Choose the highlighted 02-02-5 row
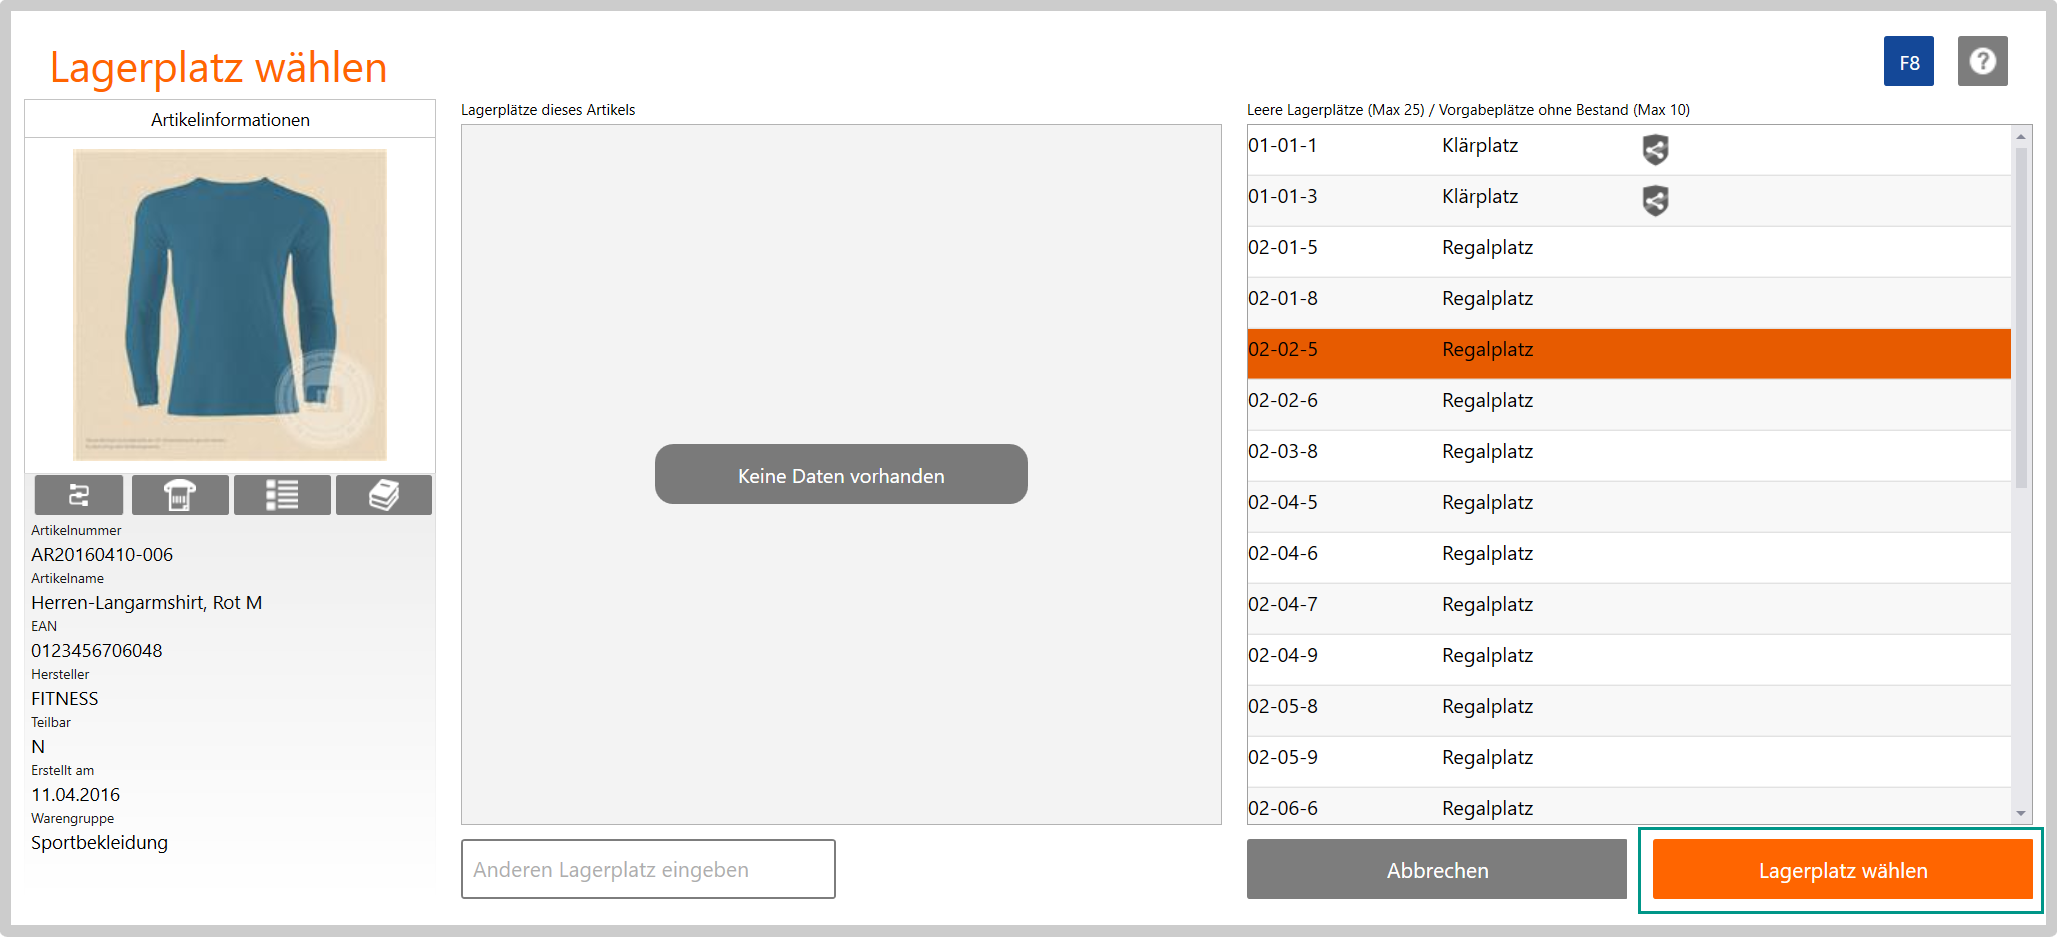 point(1628,350)
